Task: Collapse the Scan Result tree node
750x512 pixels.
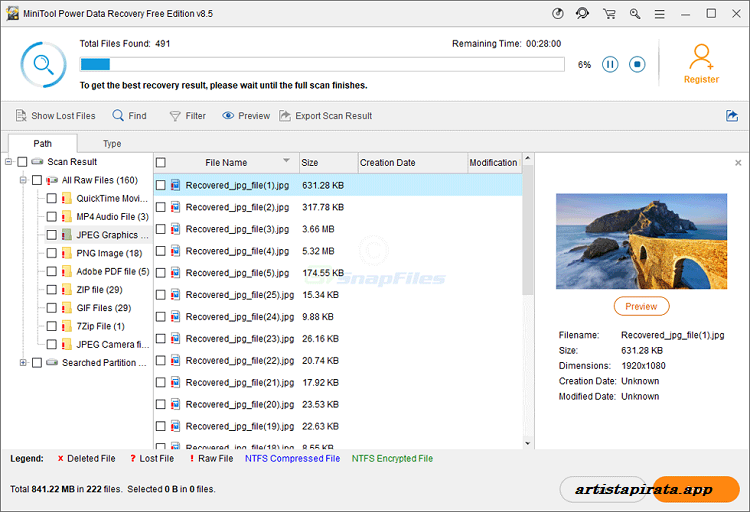Action: point(8,162)
